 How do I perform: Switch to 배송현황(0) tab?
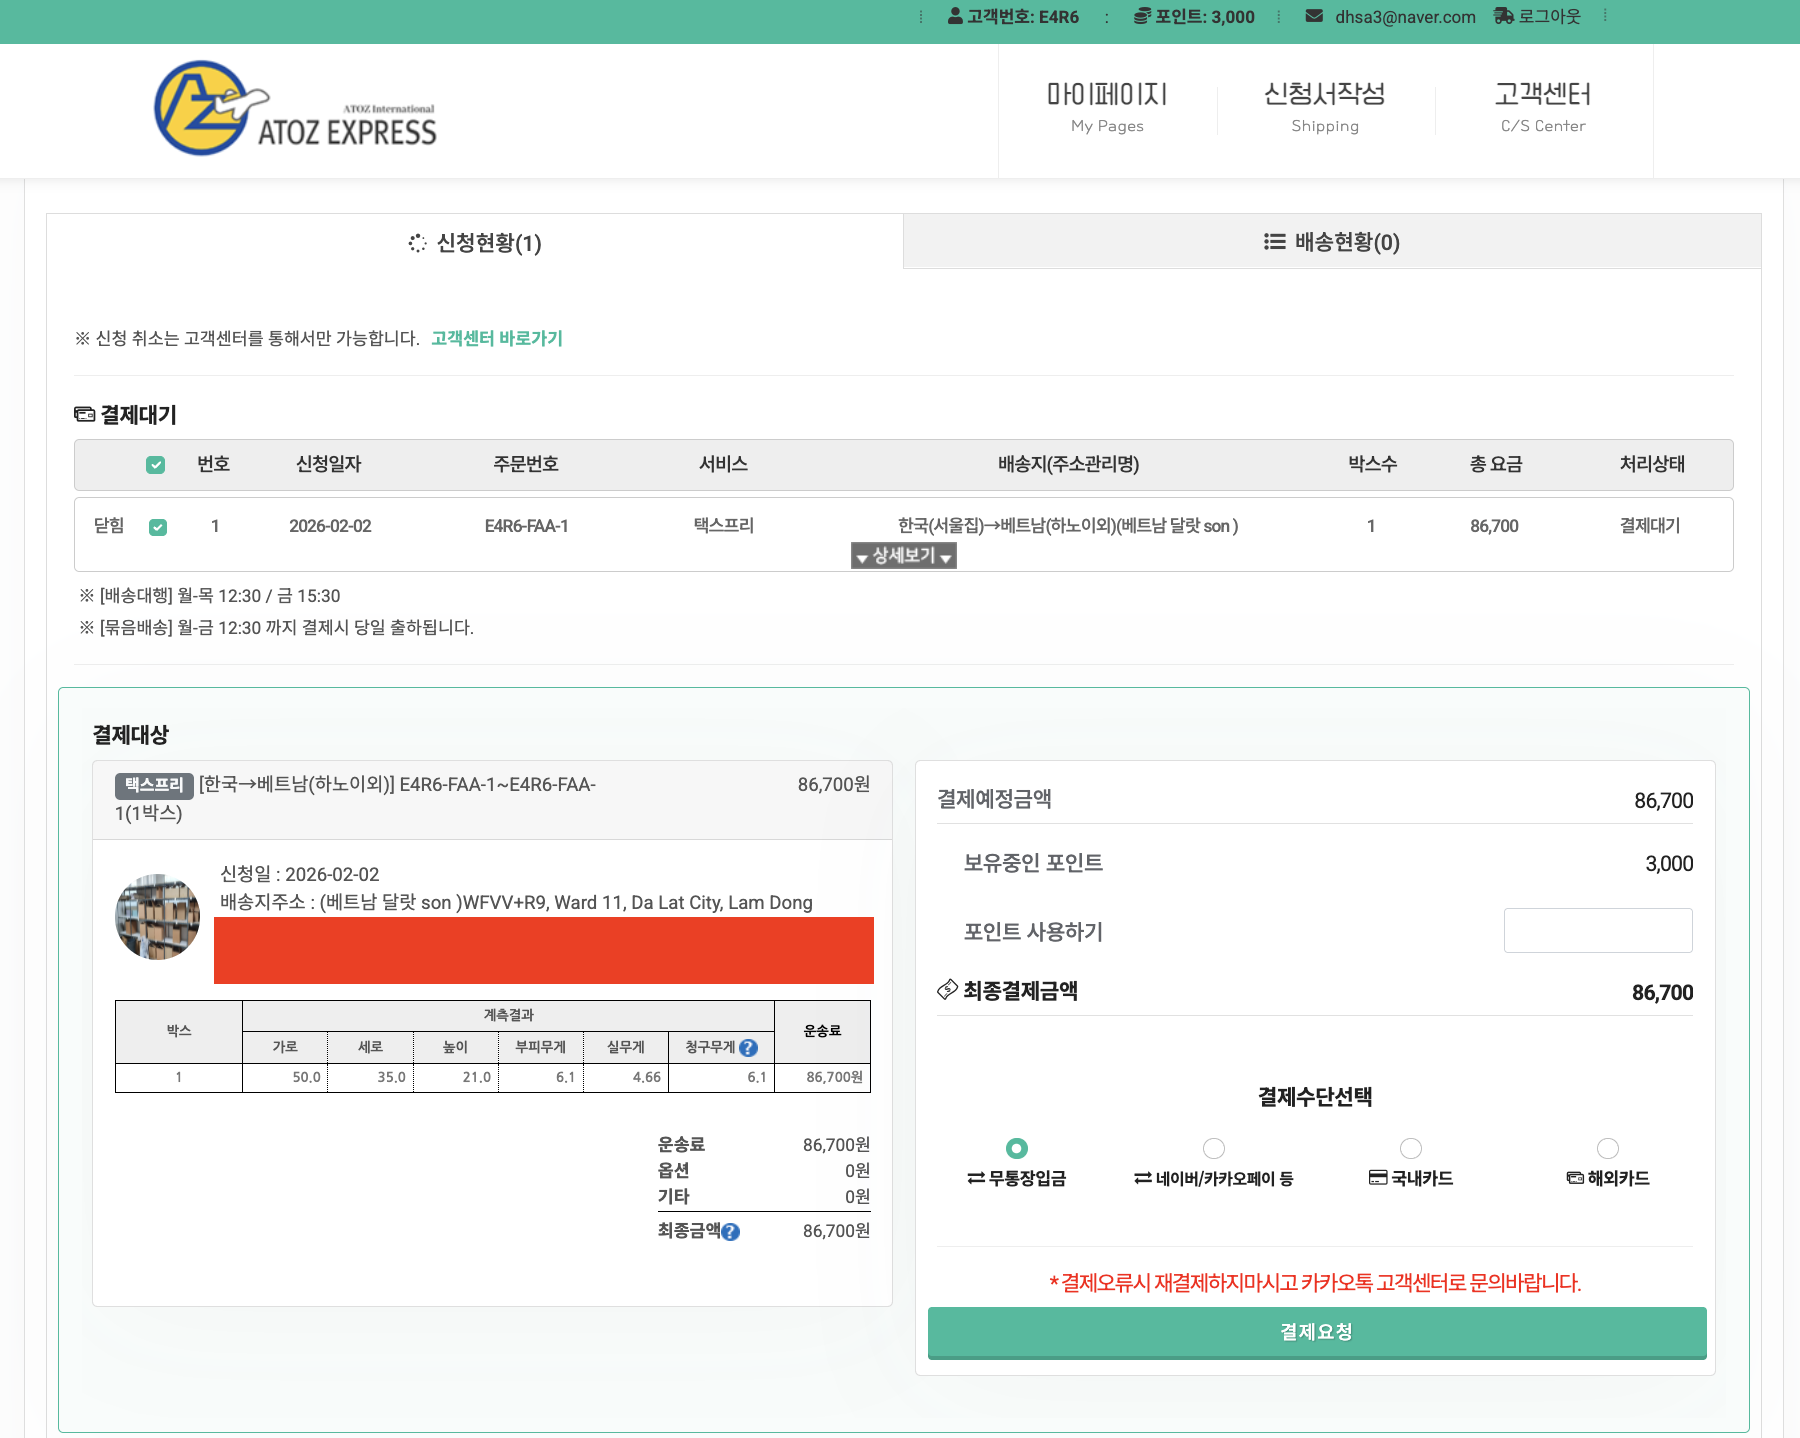click(x=1332, y=242)
